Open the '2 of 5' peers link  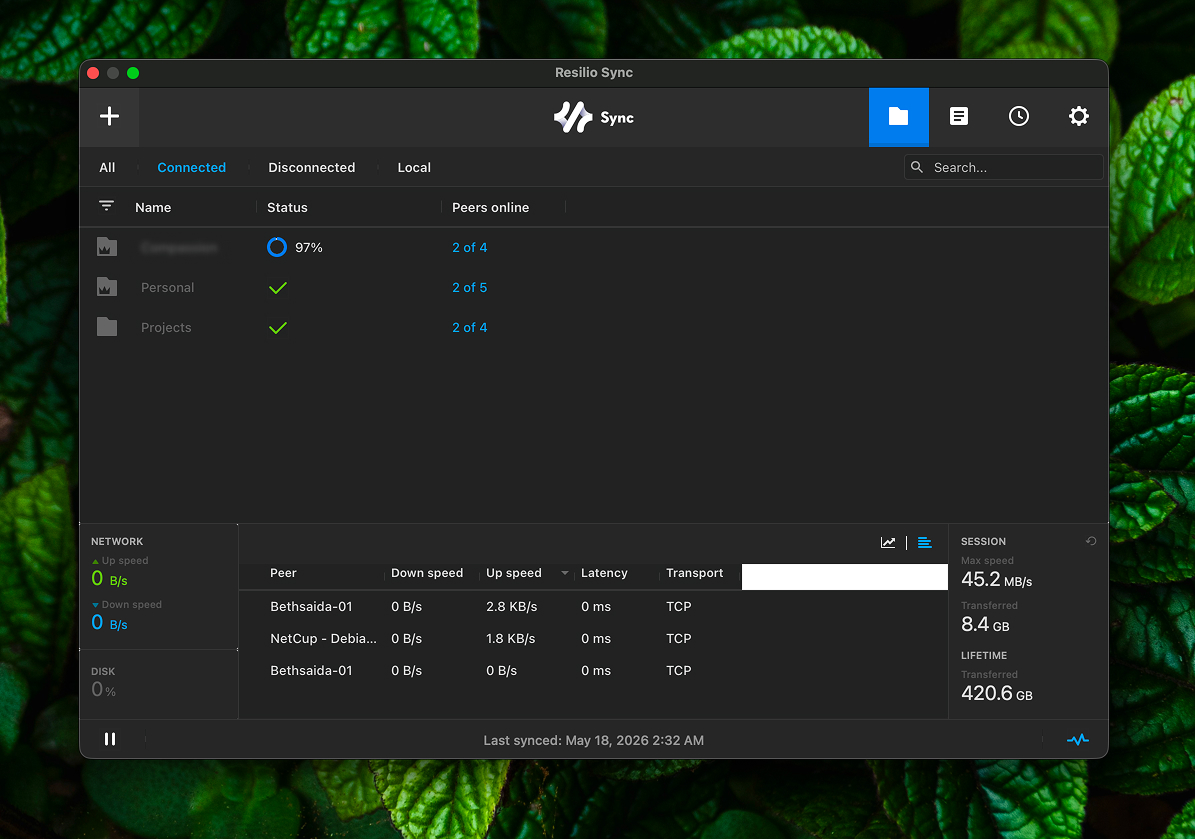469,287
